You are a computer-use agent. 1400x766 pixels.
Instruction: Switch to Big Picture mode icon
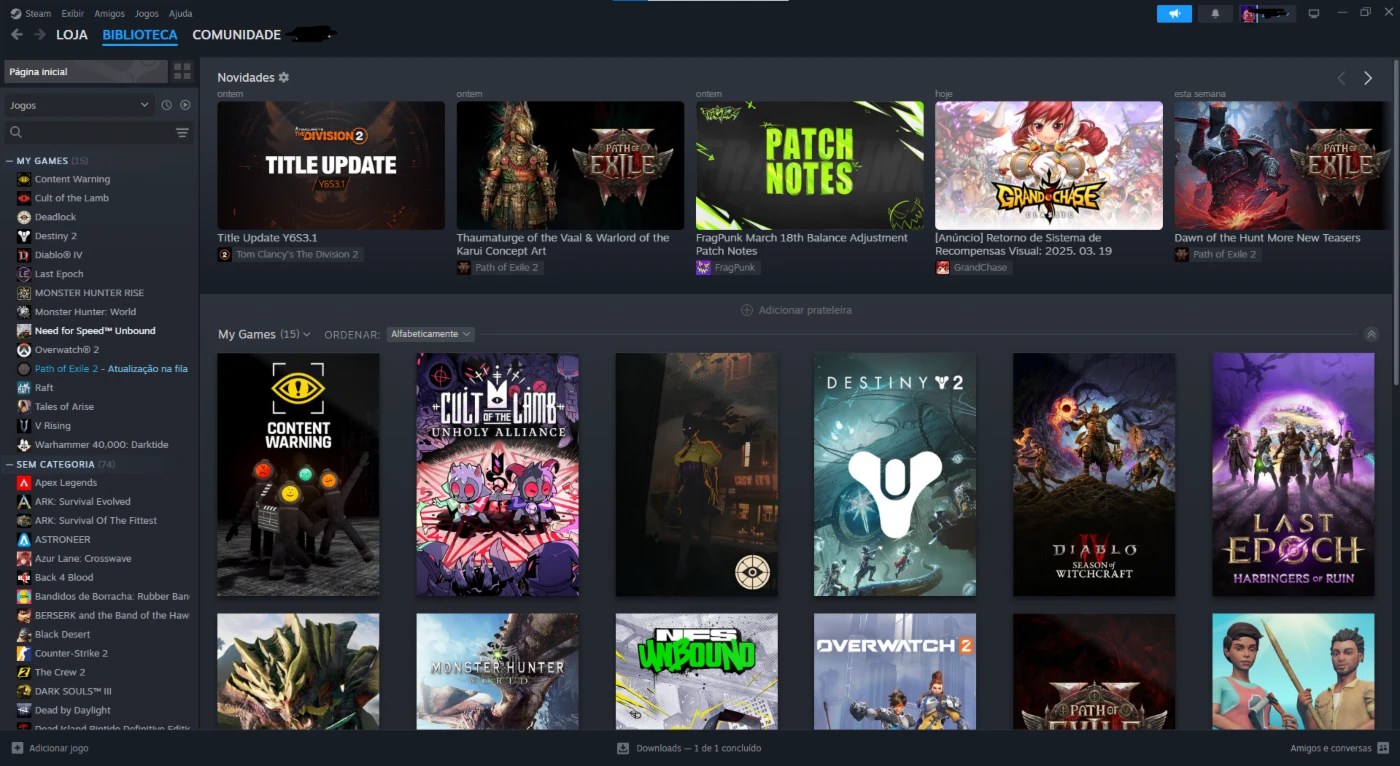click(1314, 13)
